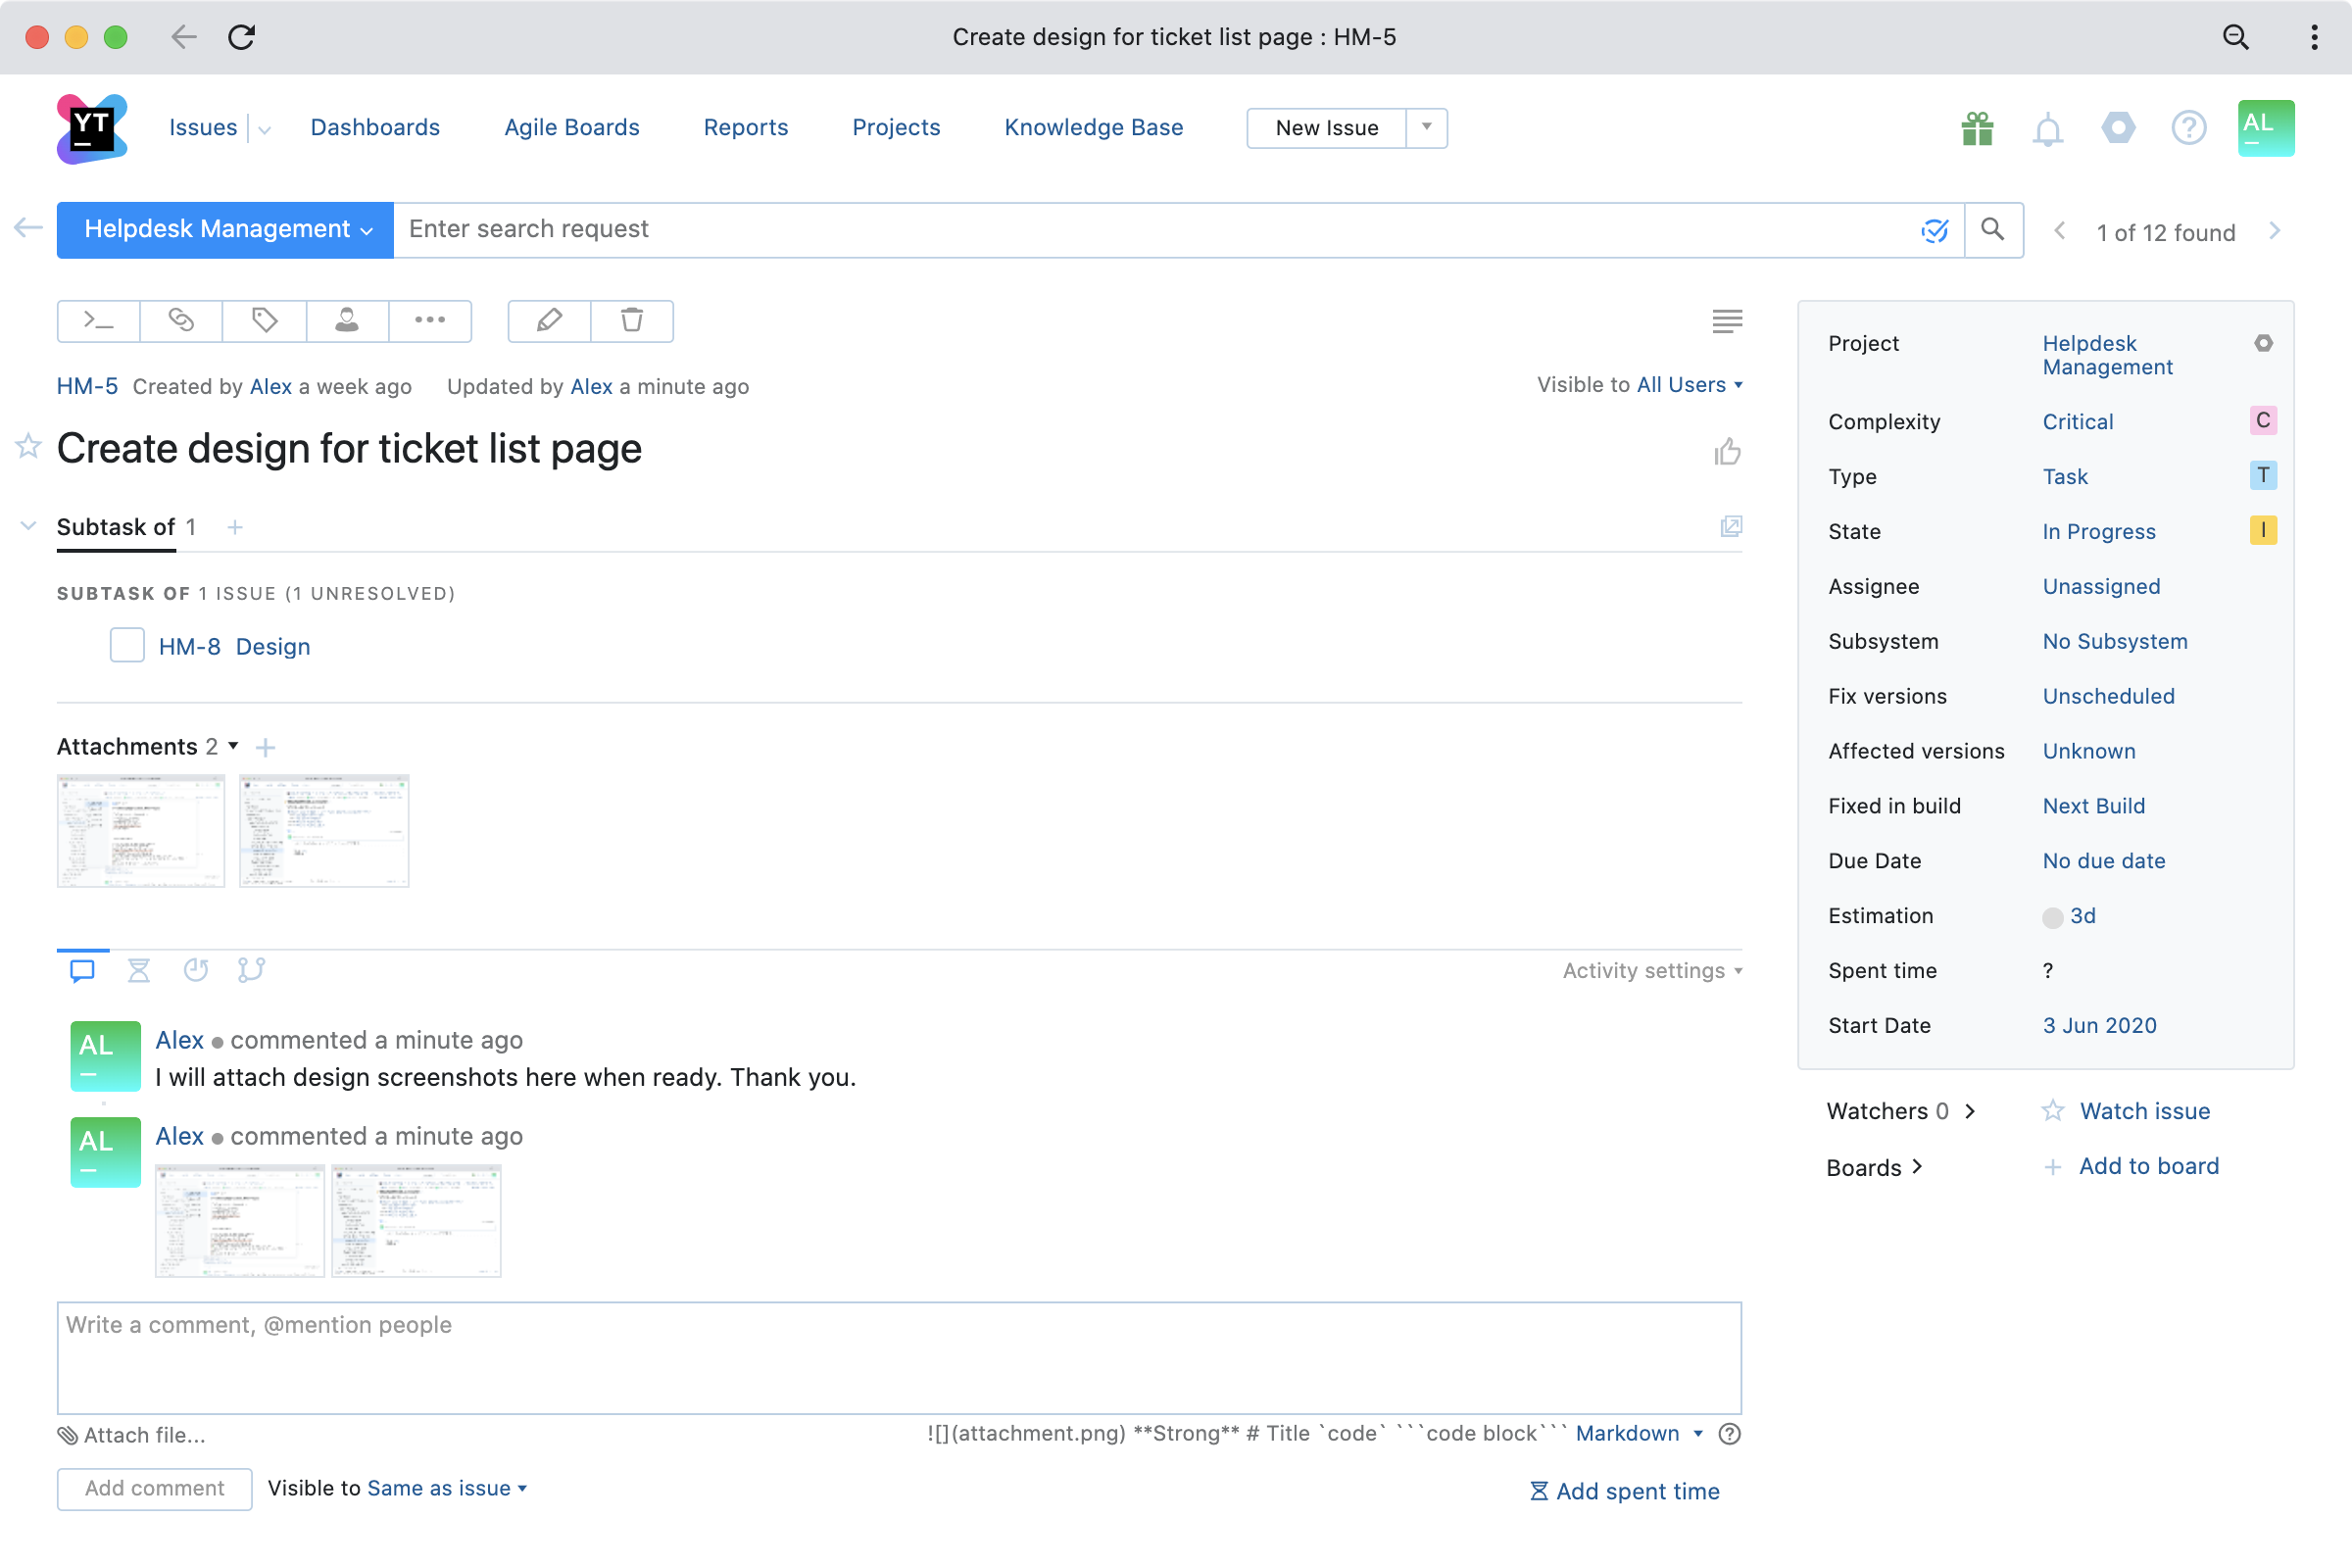Open the notifications bell
Viewport: 2352px width, 1568px height.
(2047, 129)
